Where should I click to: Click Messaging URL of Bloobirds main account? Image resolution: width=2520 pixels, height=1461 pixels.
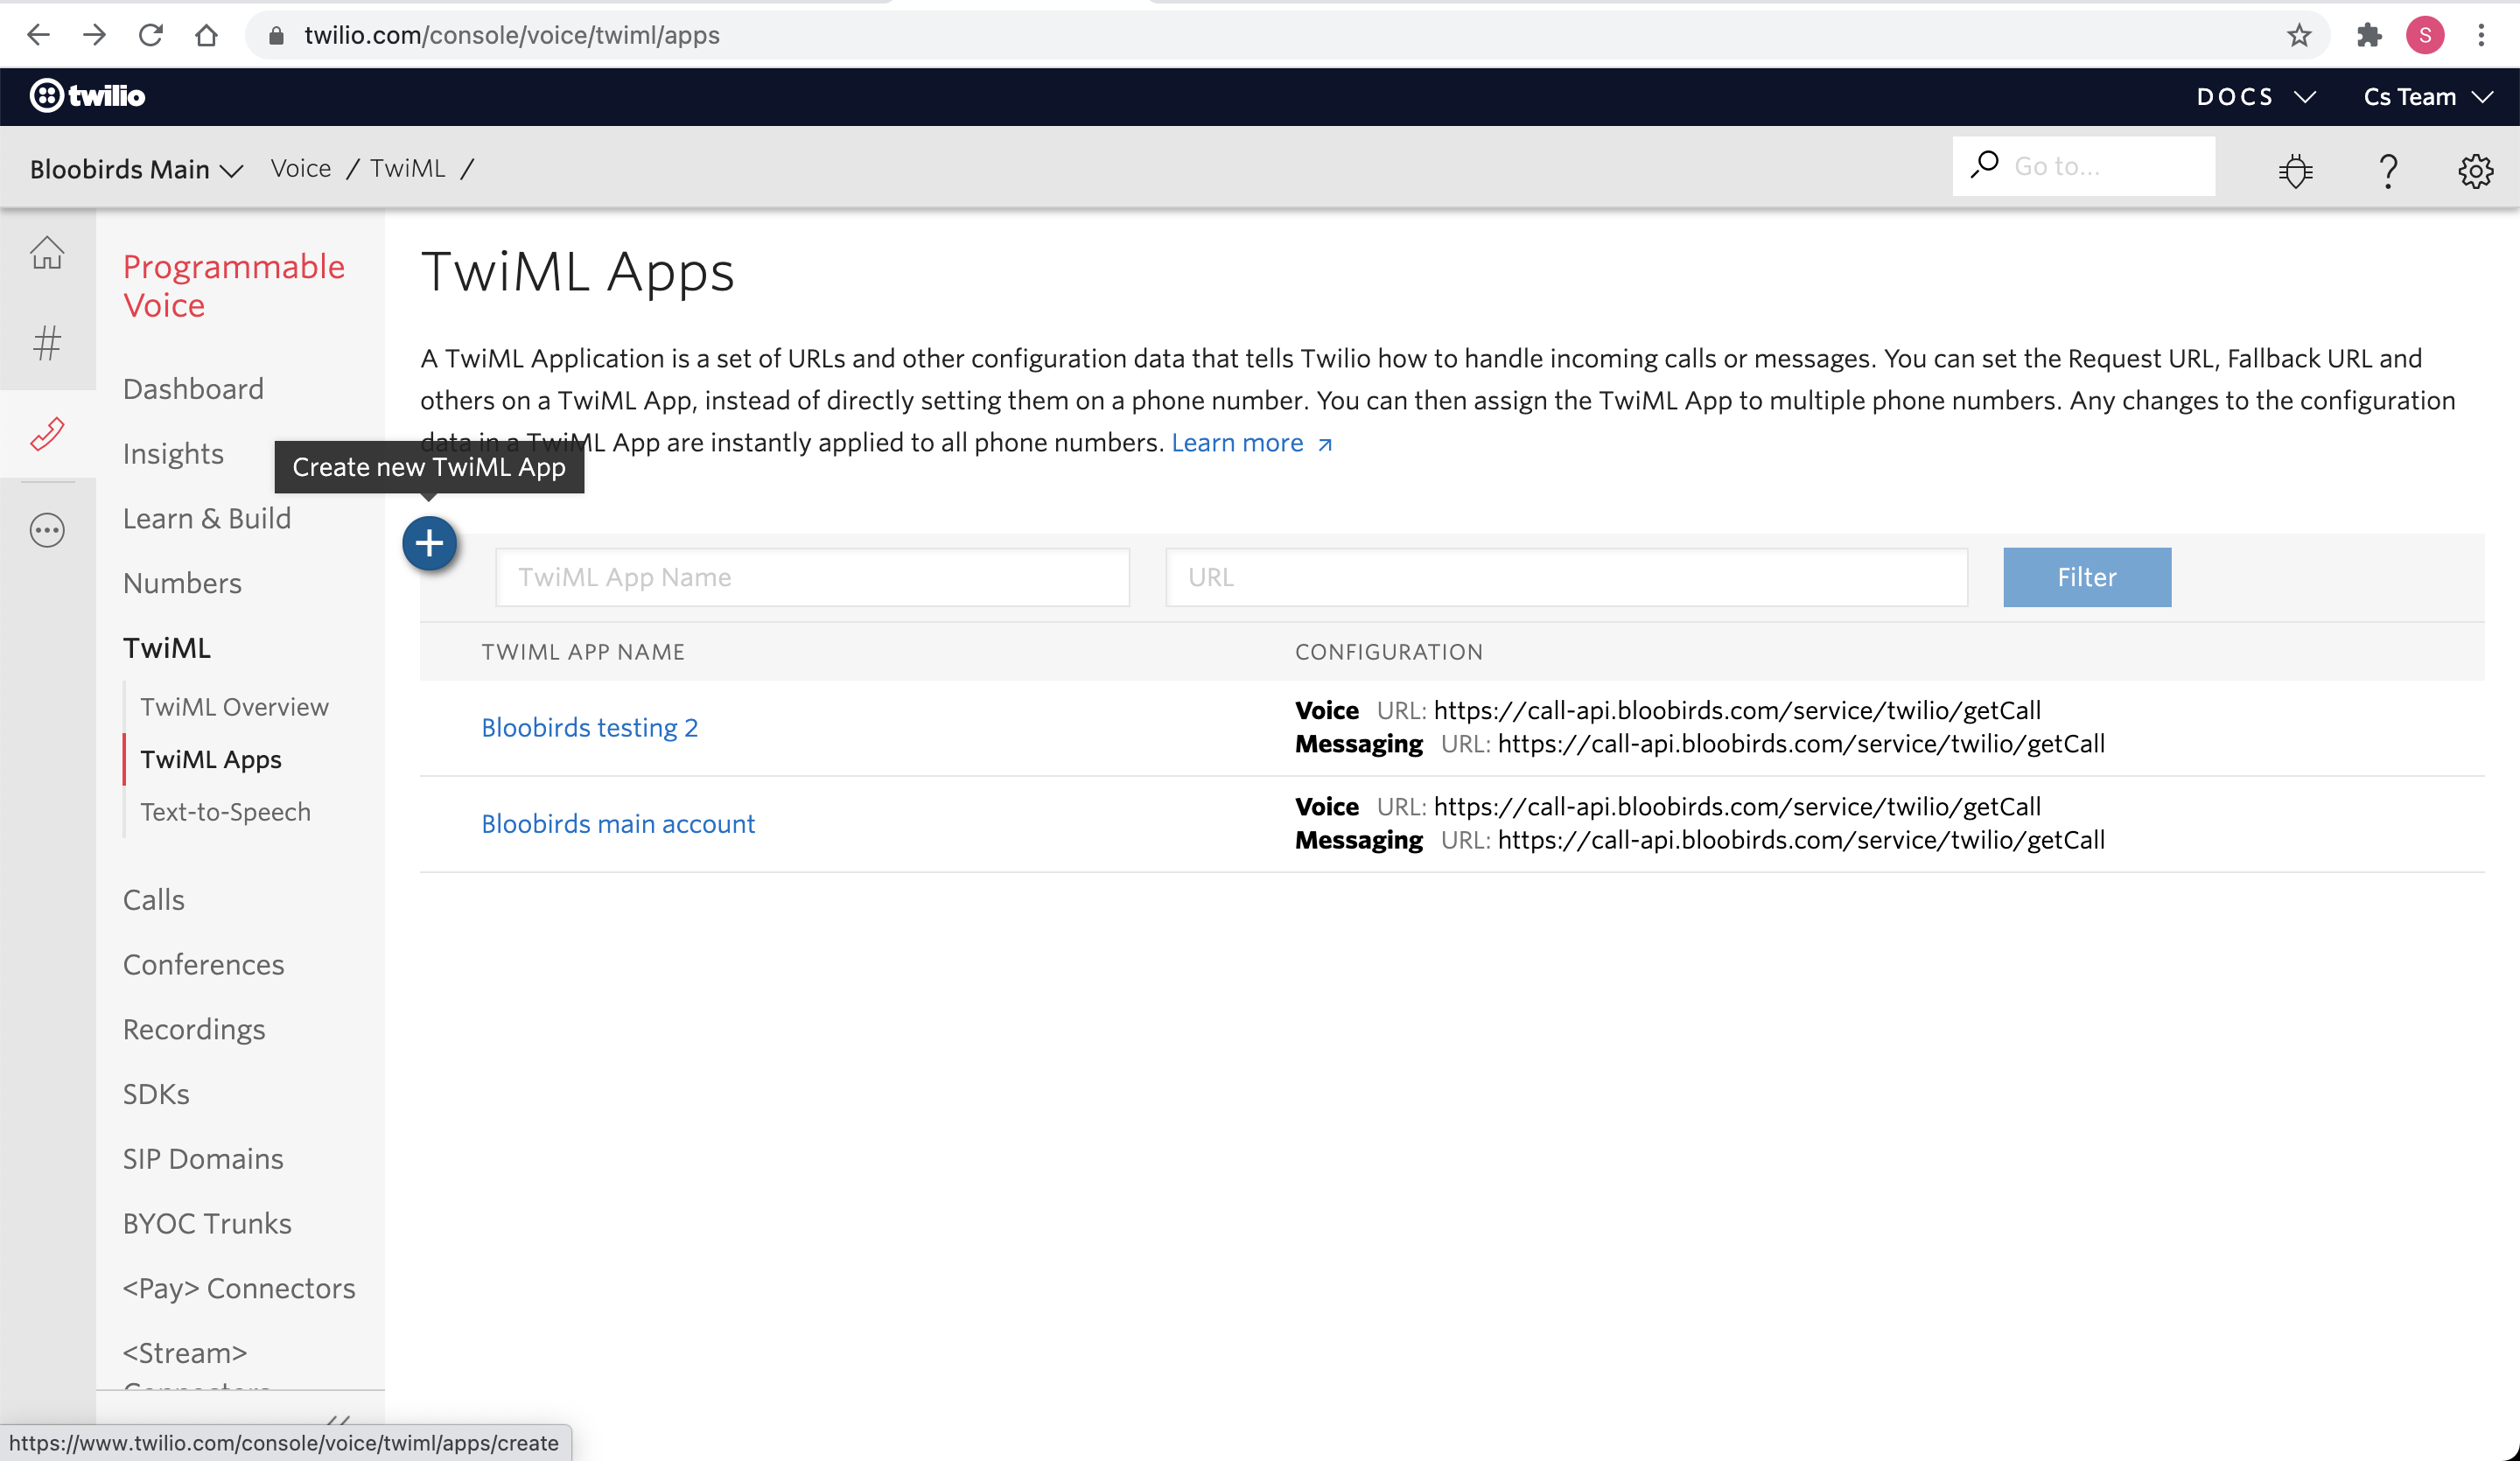click(1801, 840)
